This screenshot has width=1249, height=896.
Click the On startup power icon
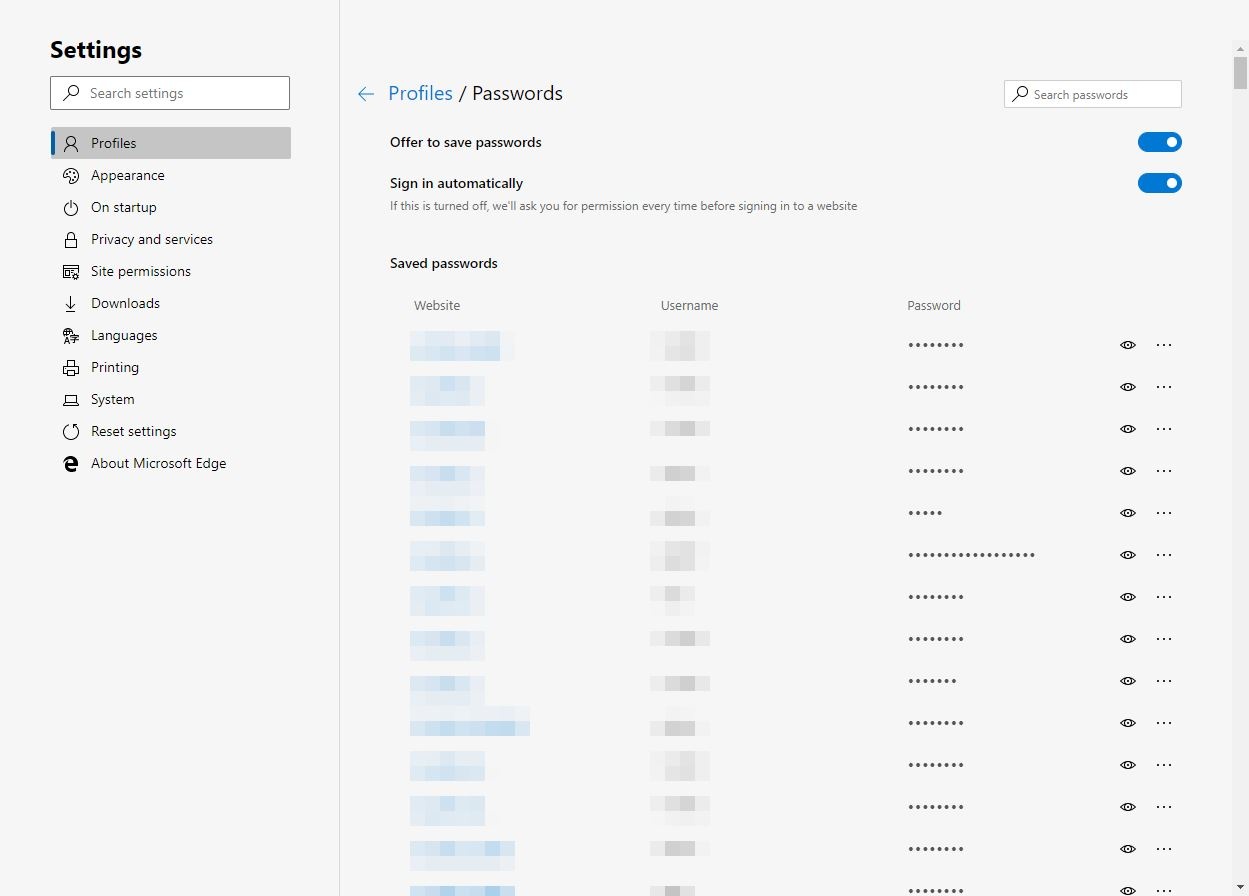71,207
